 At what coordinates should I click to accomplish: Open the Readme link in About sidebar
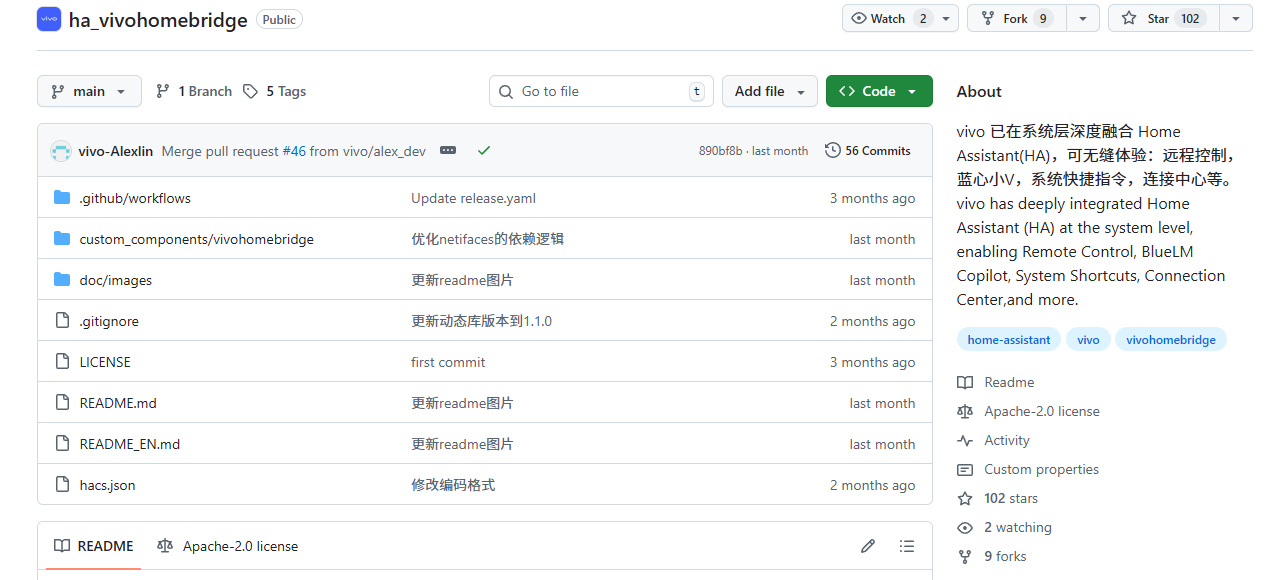[1009, 382]
